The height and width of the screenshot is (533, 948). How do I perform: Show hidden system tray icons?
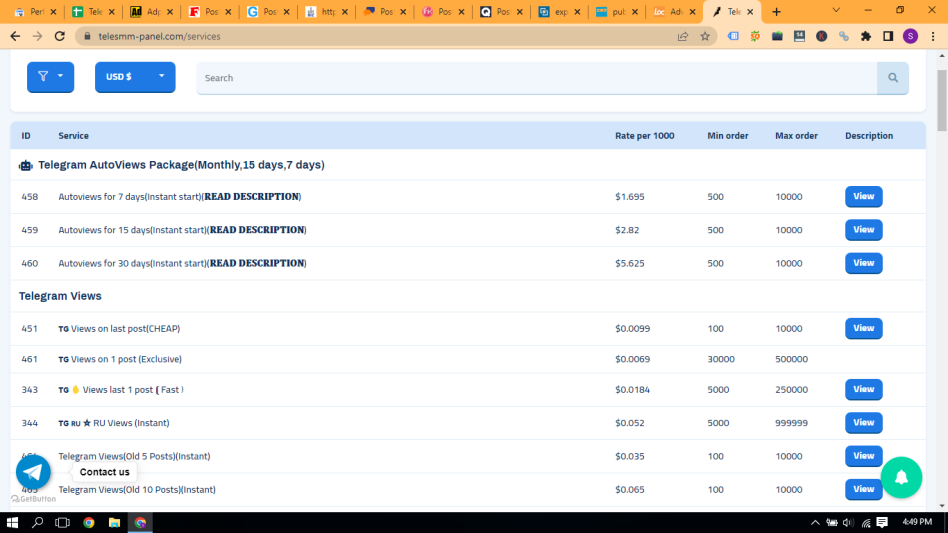815,523
